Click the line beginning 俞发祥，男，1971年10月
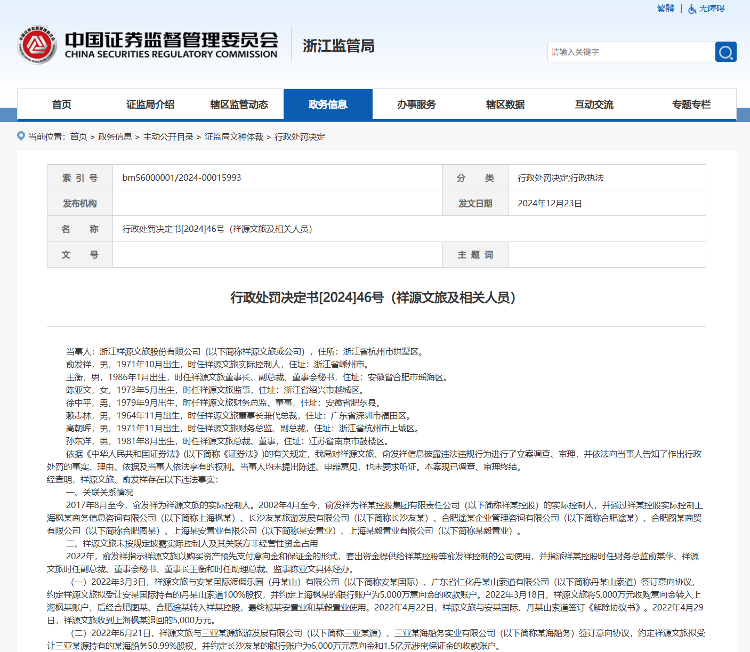 [x=218, y=365]
